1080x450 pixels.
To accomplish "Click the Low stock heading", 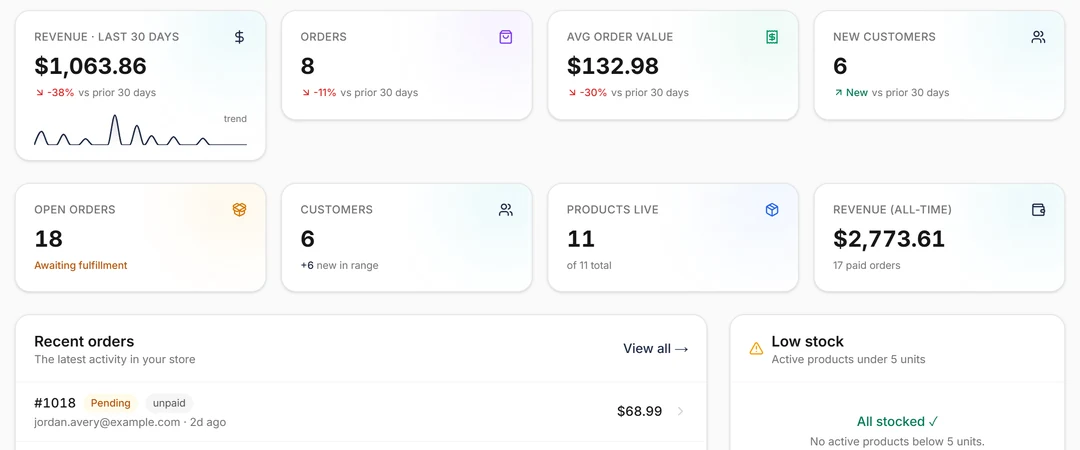I will (x=807, y=341).
